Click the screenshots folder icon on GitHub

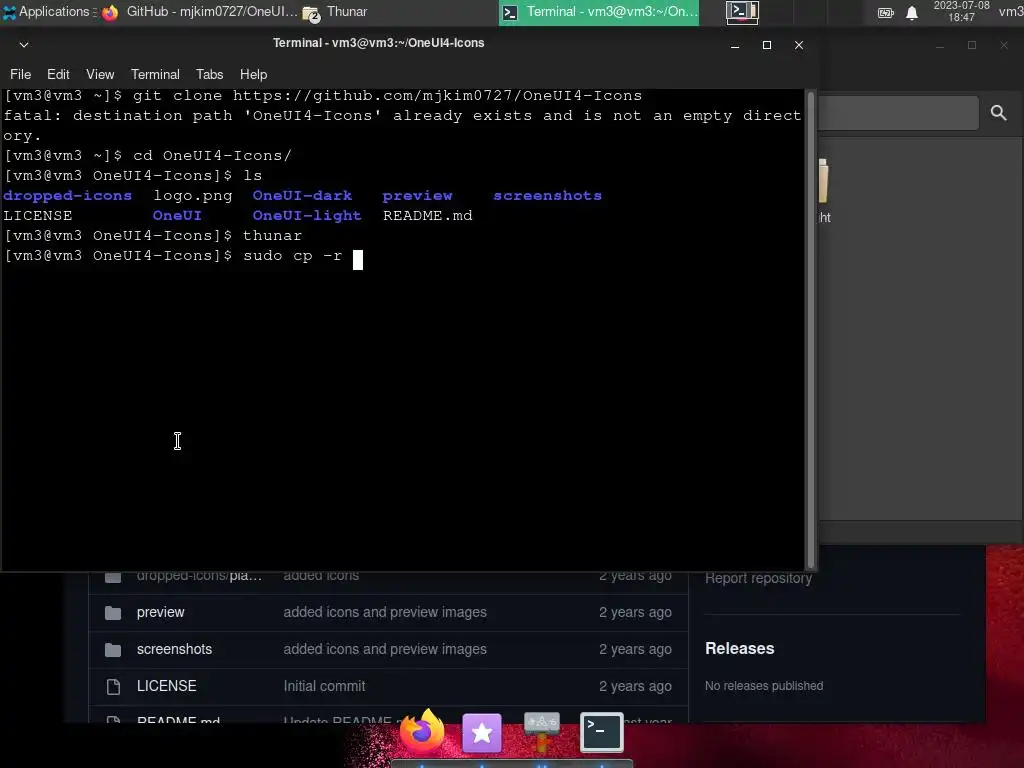(x=113, y=650)
